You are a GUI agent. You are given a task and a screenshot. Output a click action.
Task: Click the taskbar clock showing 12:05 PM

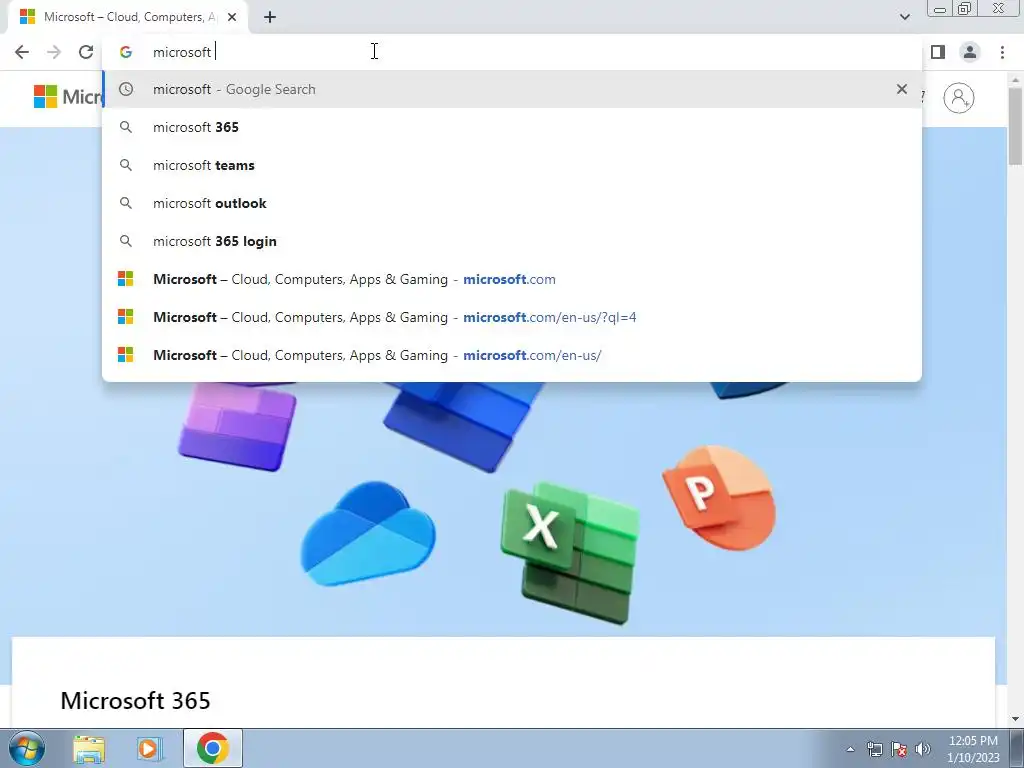click(x=973, y=749)
